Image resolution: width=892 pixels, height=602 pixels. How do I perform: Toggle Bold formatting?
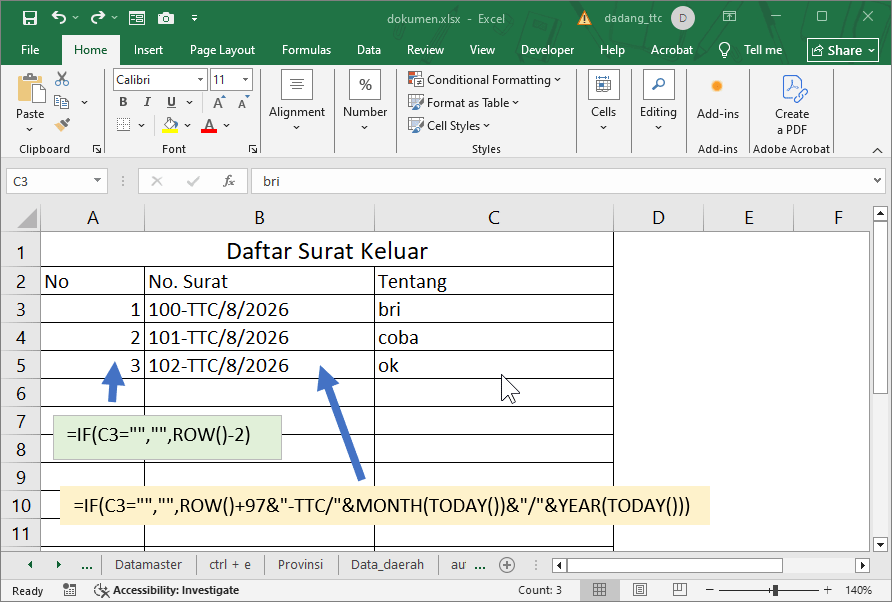tap(123, 102)
